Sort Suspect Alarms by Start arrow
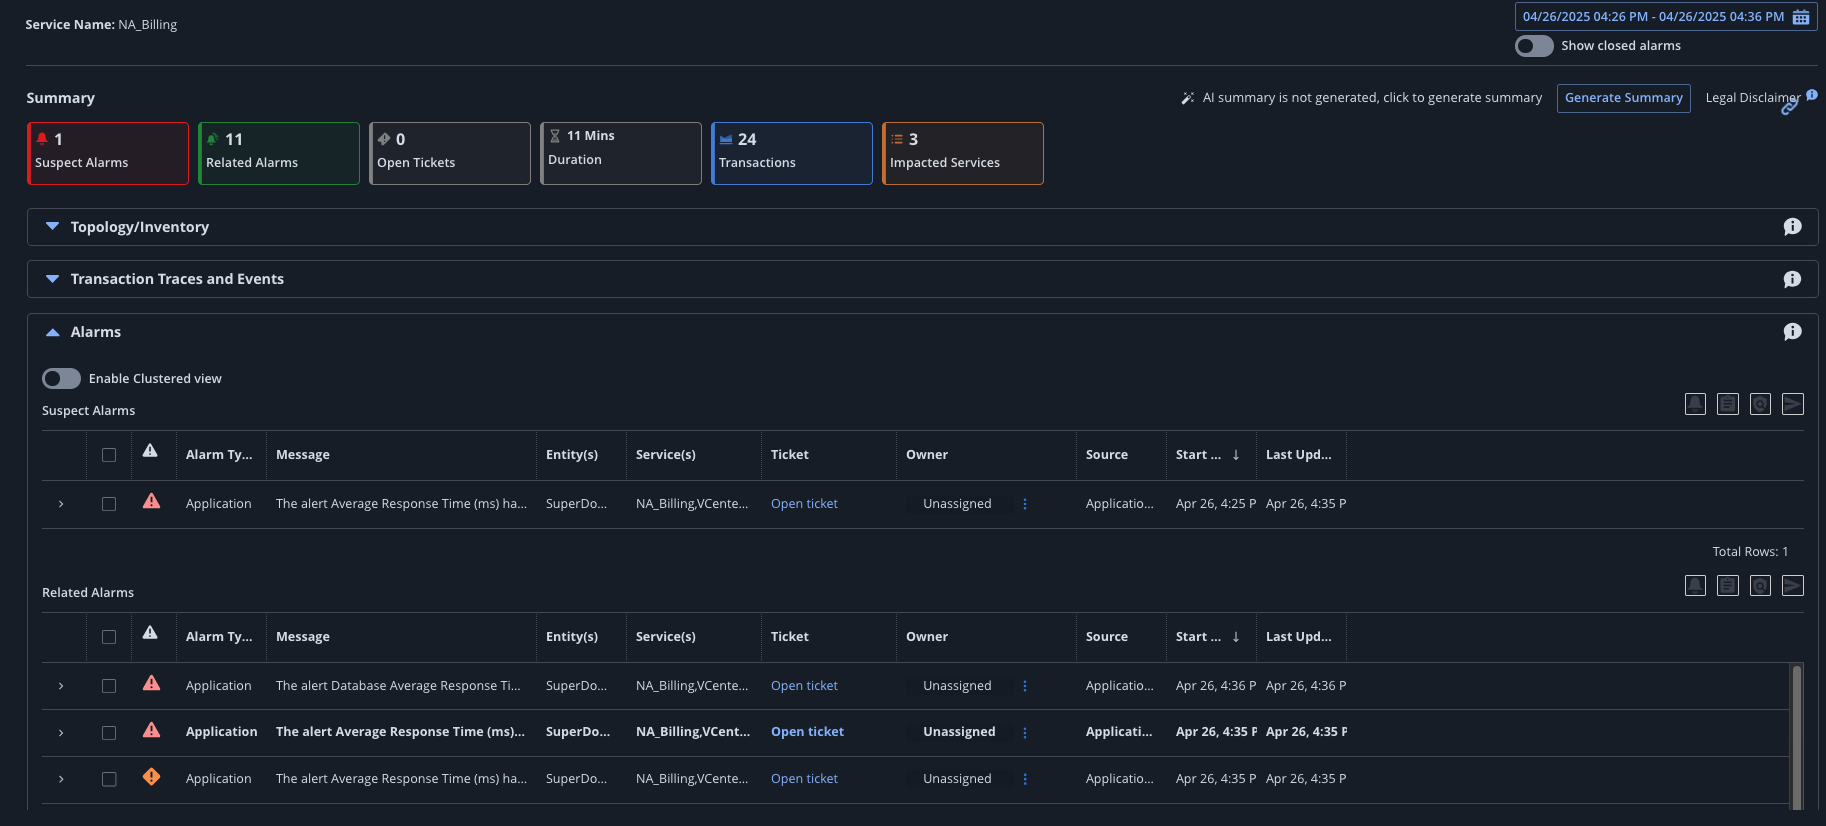 point(1236,455)
